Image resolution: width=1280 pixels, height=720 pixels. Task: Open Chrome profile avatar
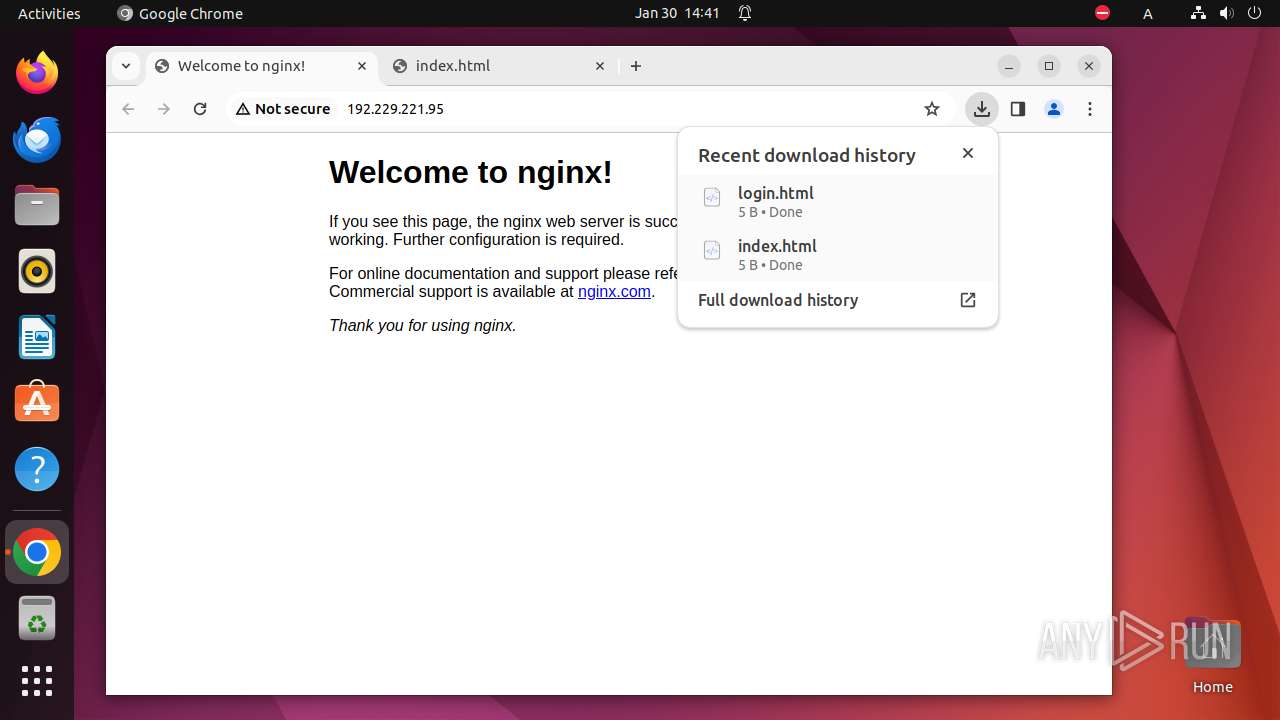pyautogui.click(x=1054, y=109)
